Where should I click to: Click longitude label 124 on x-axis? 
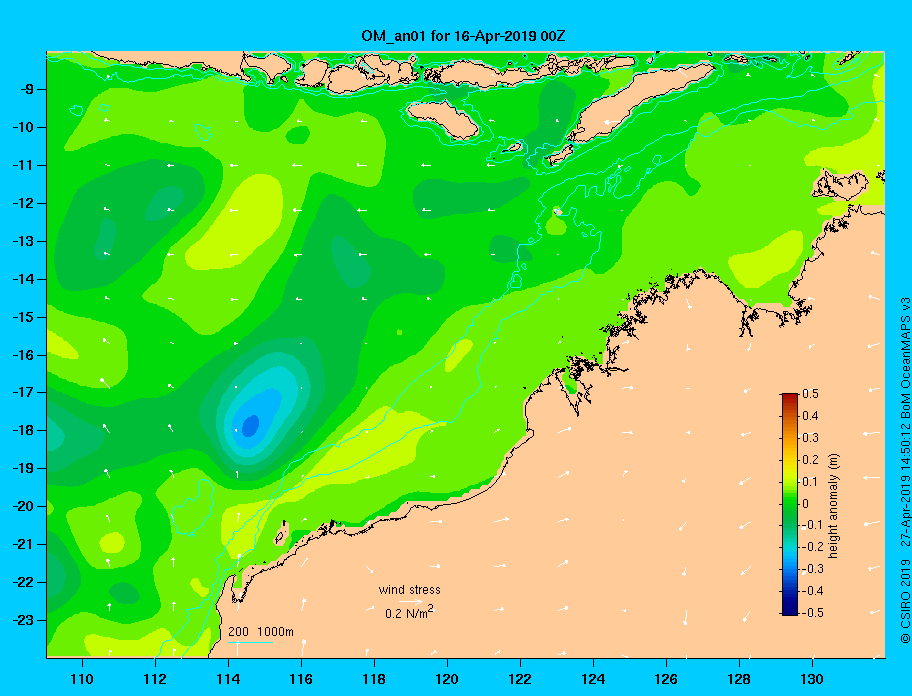coord(593,679)
